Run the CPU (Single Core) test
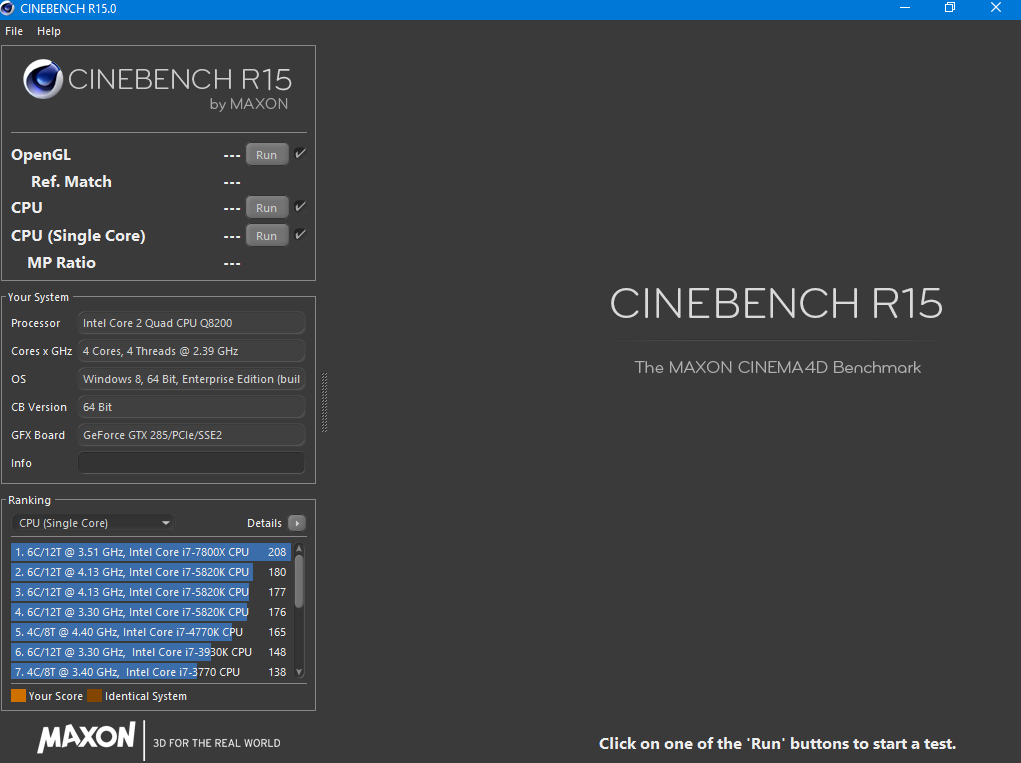This screenshot has height=763, width=1021. point(266,236)
